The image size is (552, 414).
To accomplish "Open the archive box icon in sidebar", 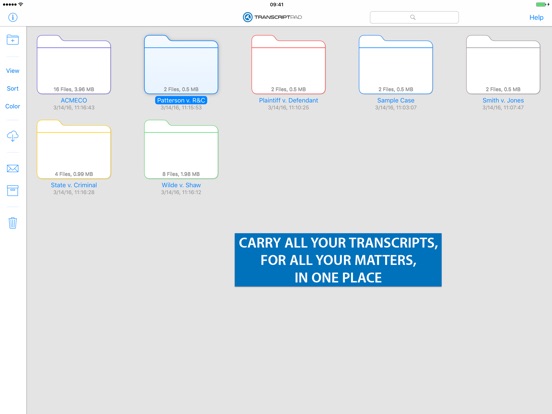I will 13,190.
